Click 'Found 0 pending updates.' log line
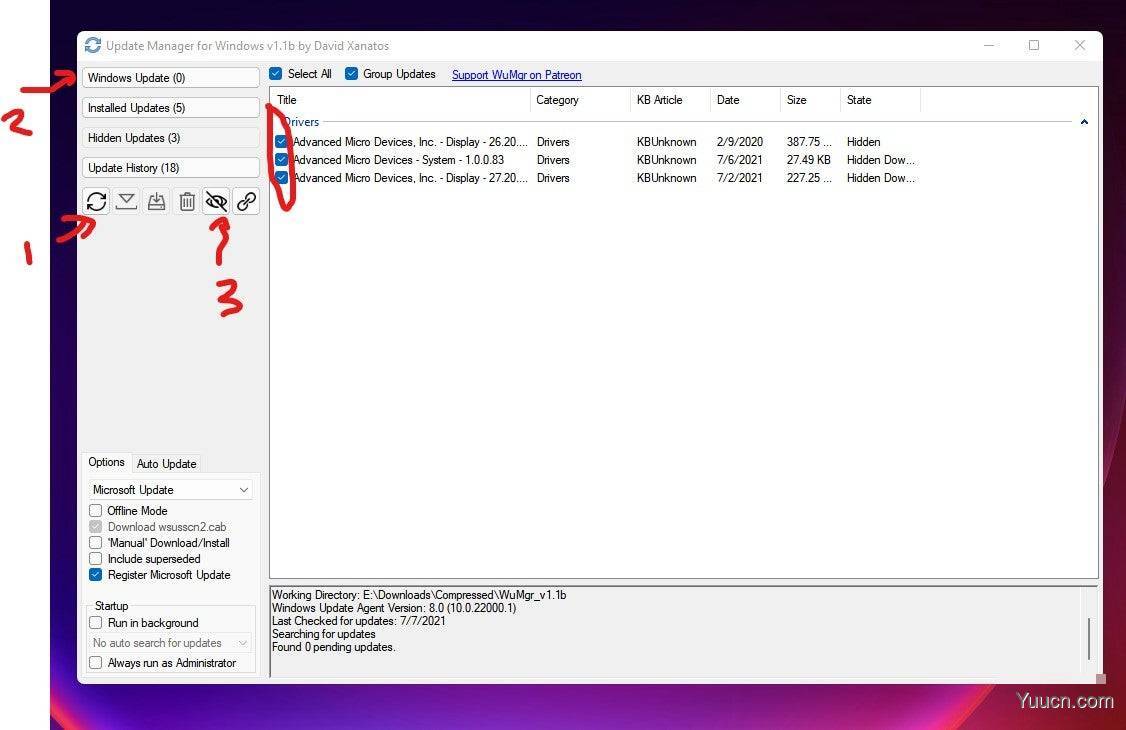 334,647
